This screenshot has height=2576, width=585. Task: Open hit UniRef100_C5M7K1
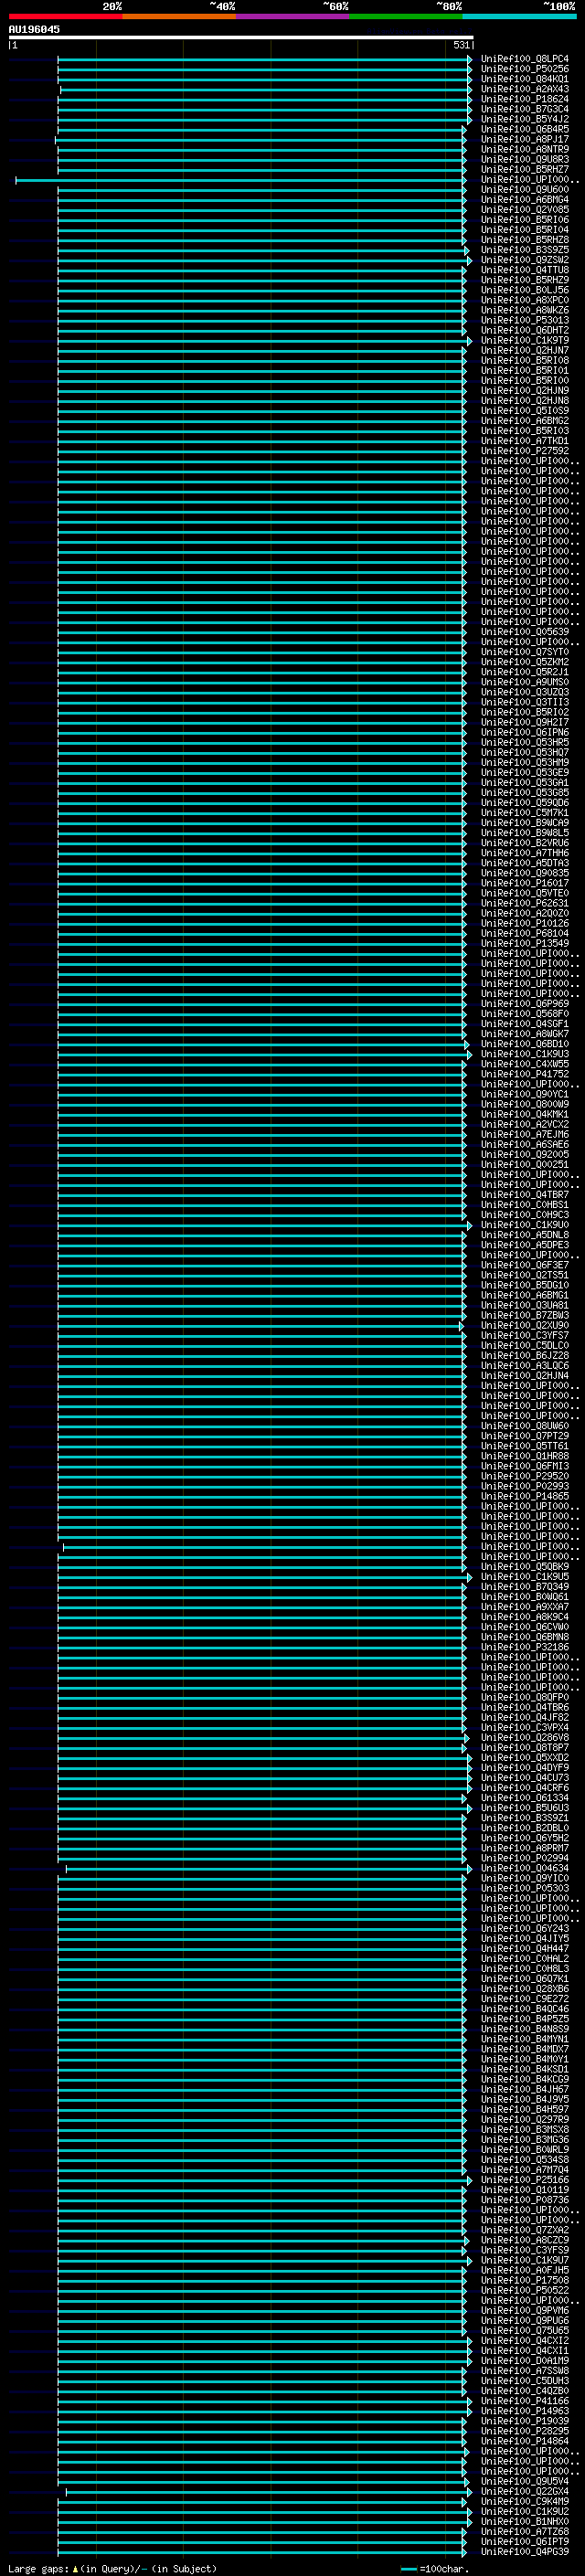coord(525,813)
